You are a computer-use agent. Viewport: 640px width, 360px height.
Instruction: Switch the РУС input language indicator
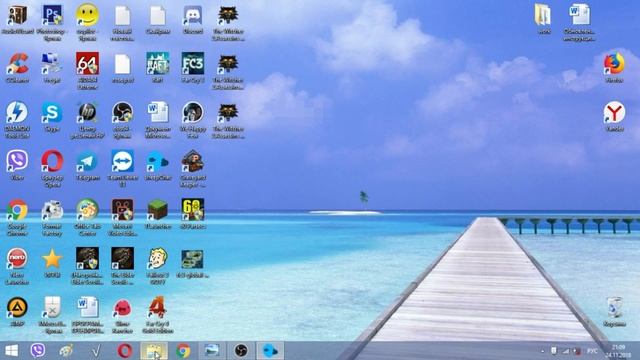[x=592, y=351]
